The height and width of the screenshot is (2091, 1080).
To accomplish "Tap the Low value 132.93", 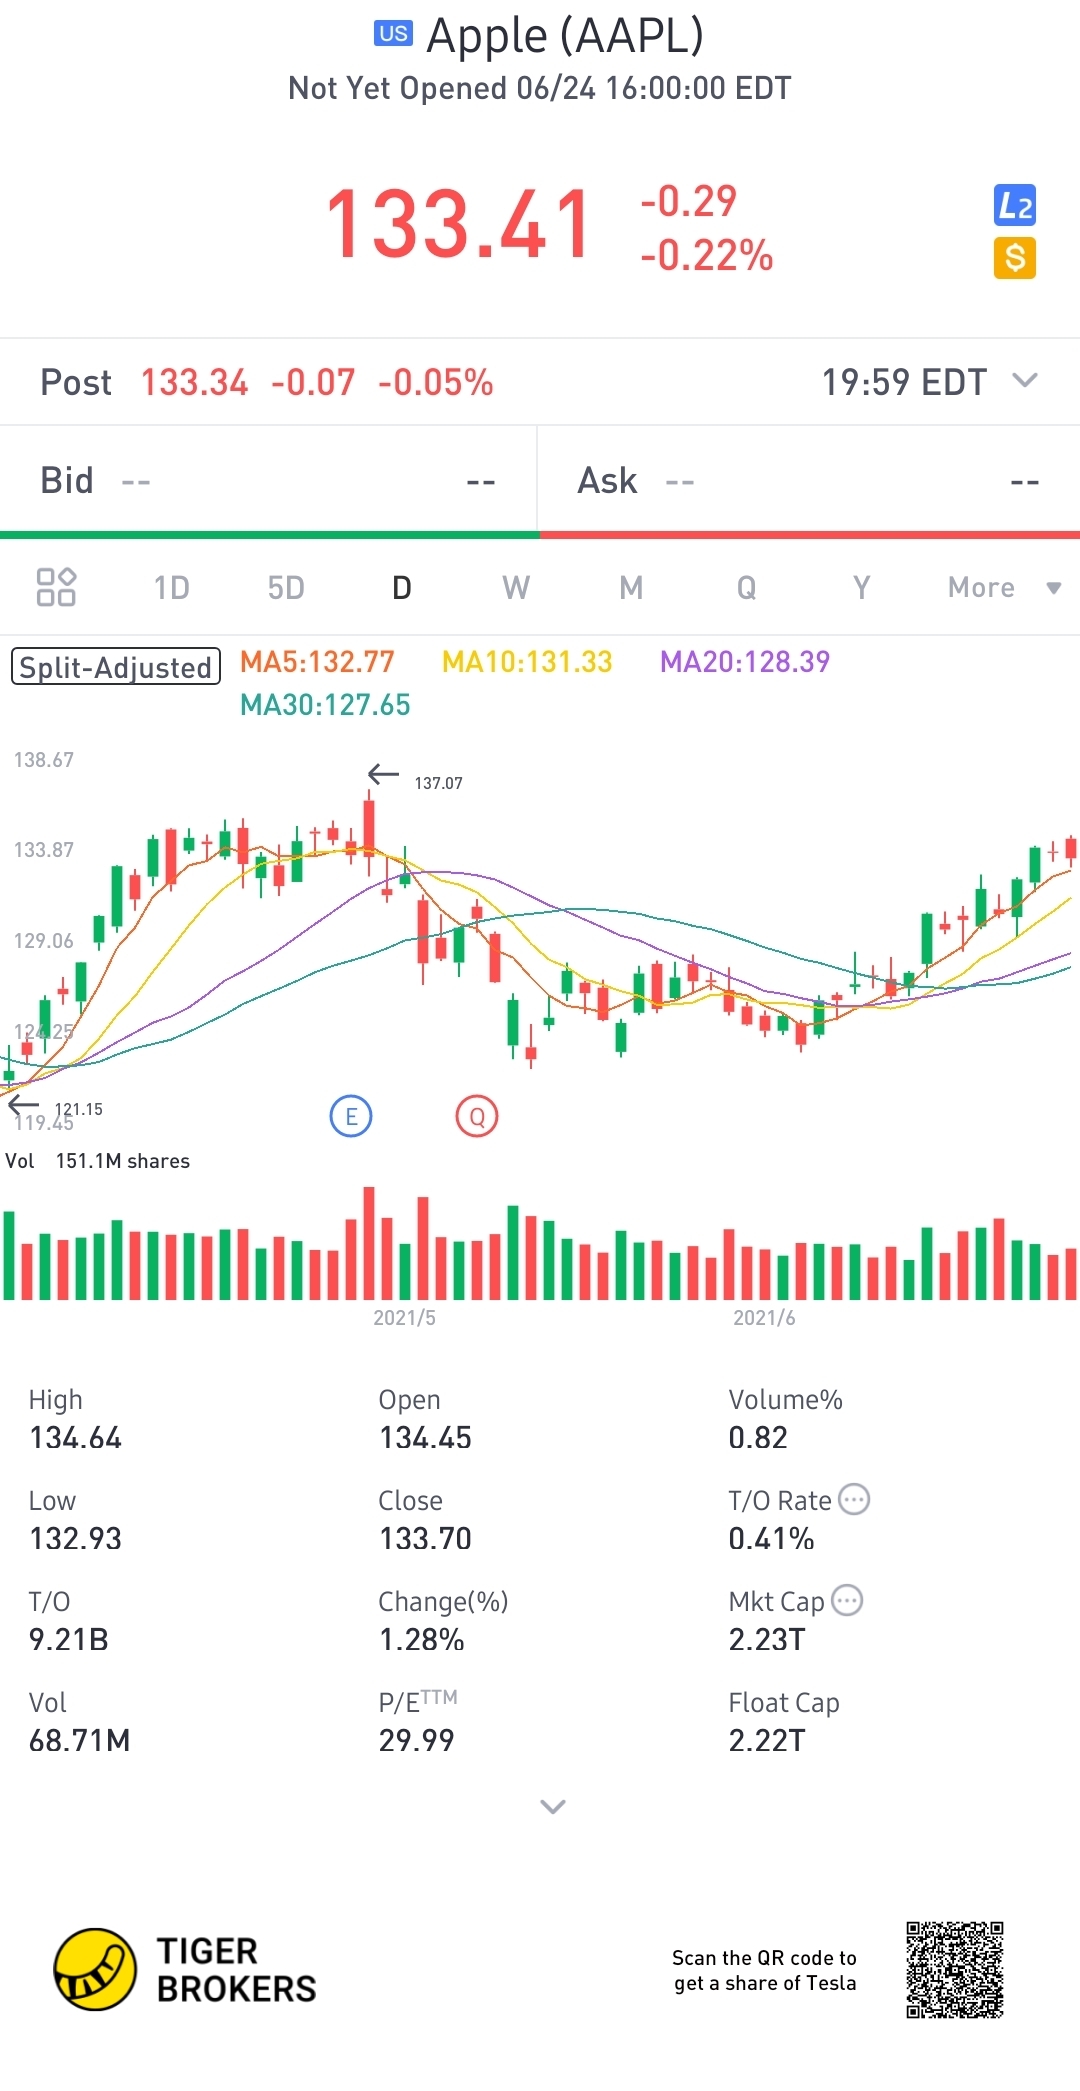I will point(76,1539).
